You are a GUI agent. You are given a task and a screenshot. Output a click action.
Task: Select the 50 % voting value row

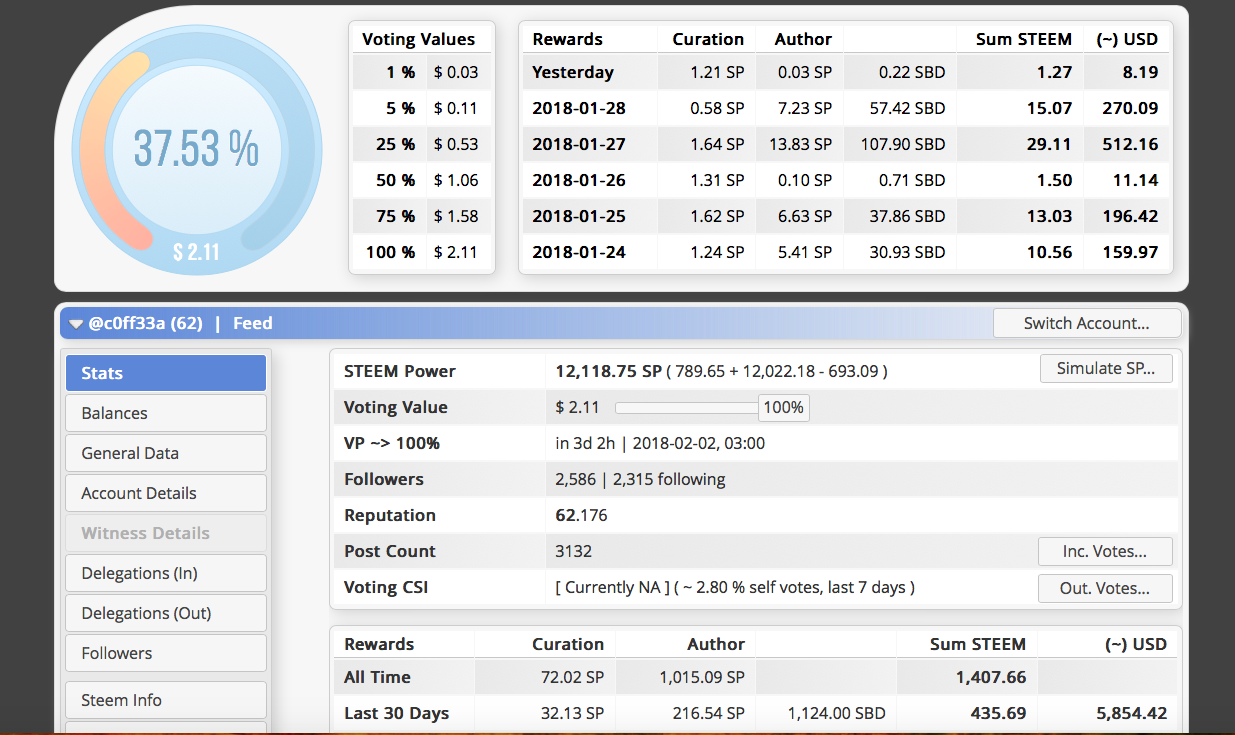click(x=421, y=180)
